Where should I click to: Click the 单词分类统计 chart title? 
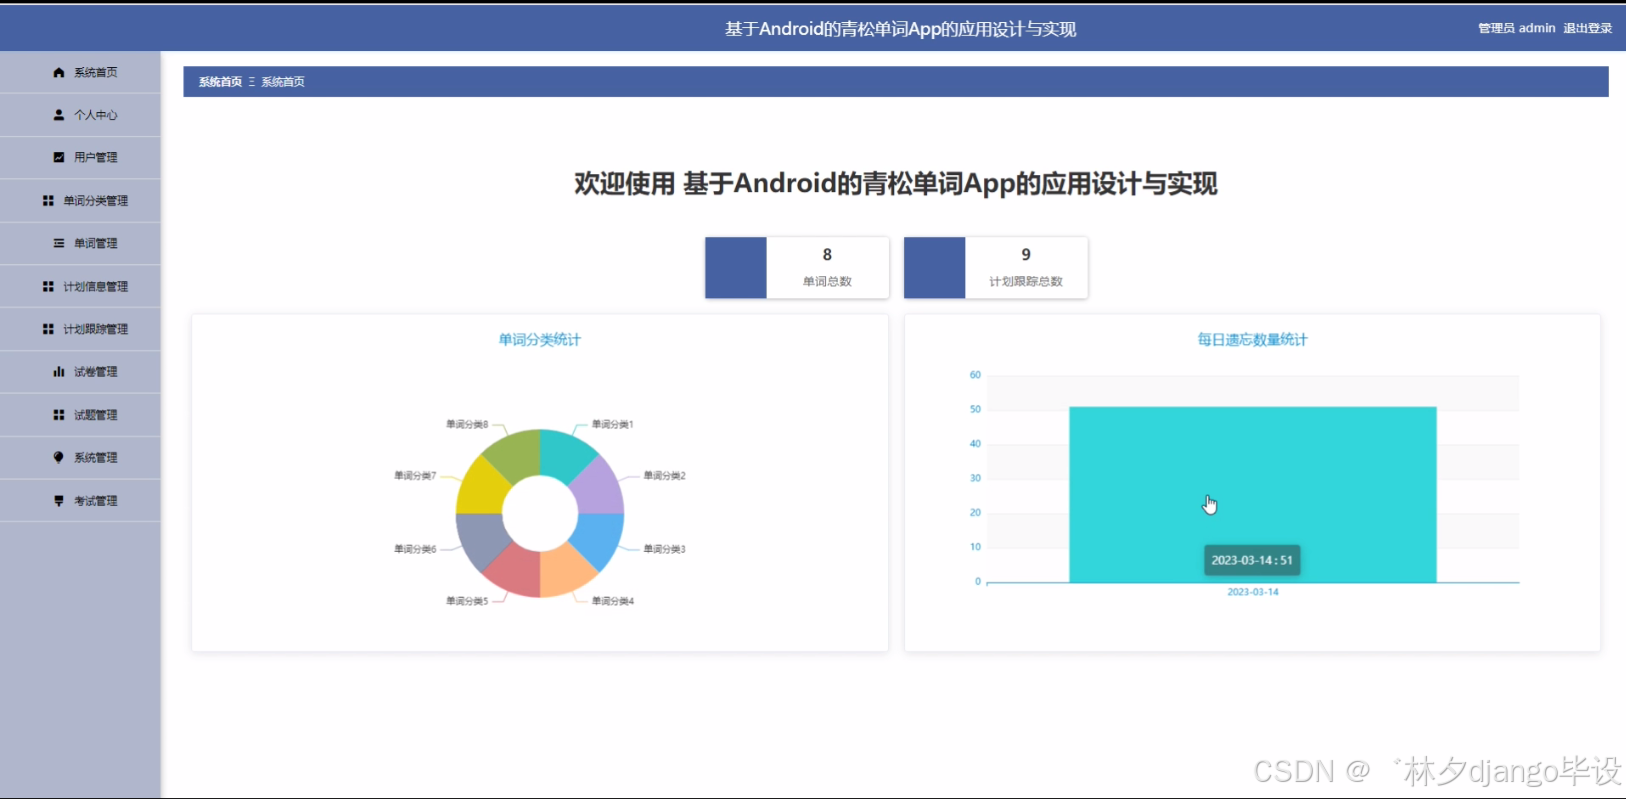540,340
